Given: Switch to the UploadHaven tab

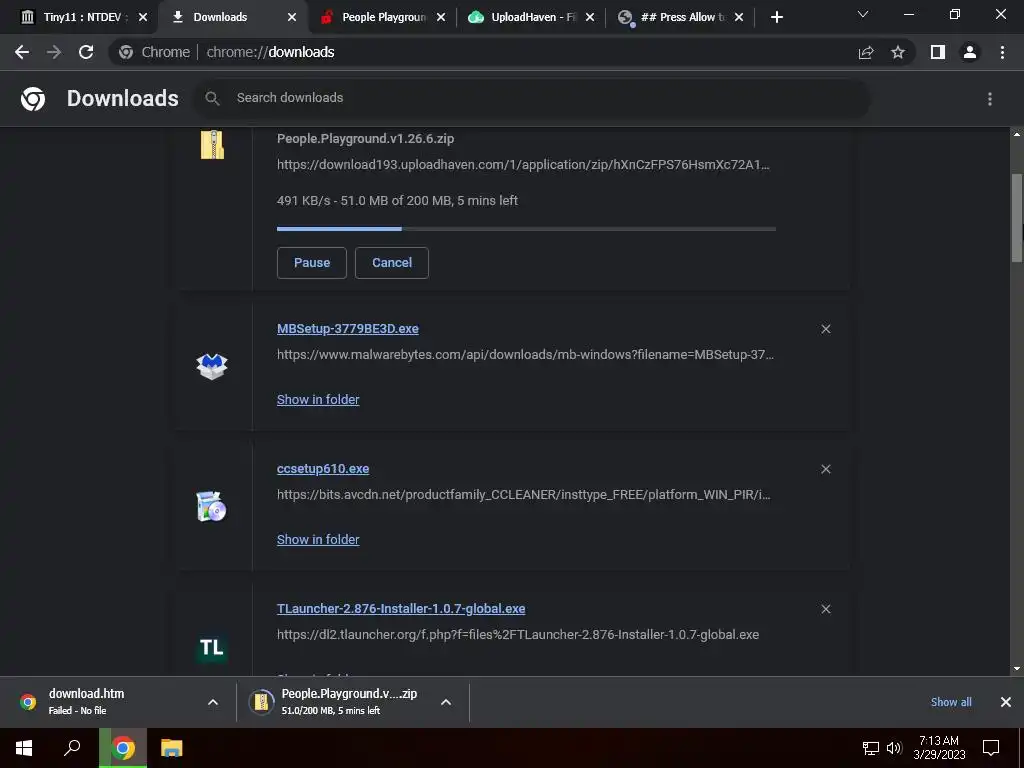Looking at the screenshot, I should pyautogui.click(x=533, y=17).
